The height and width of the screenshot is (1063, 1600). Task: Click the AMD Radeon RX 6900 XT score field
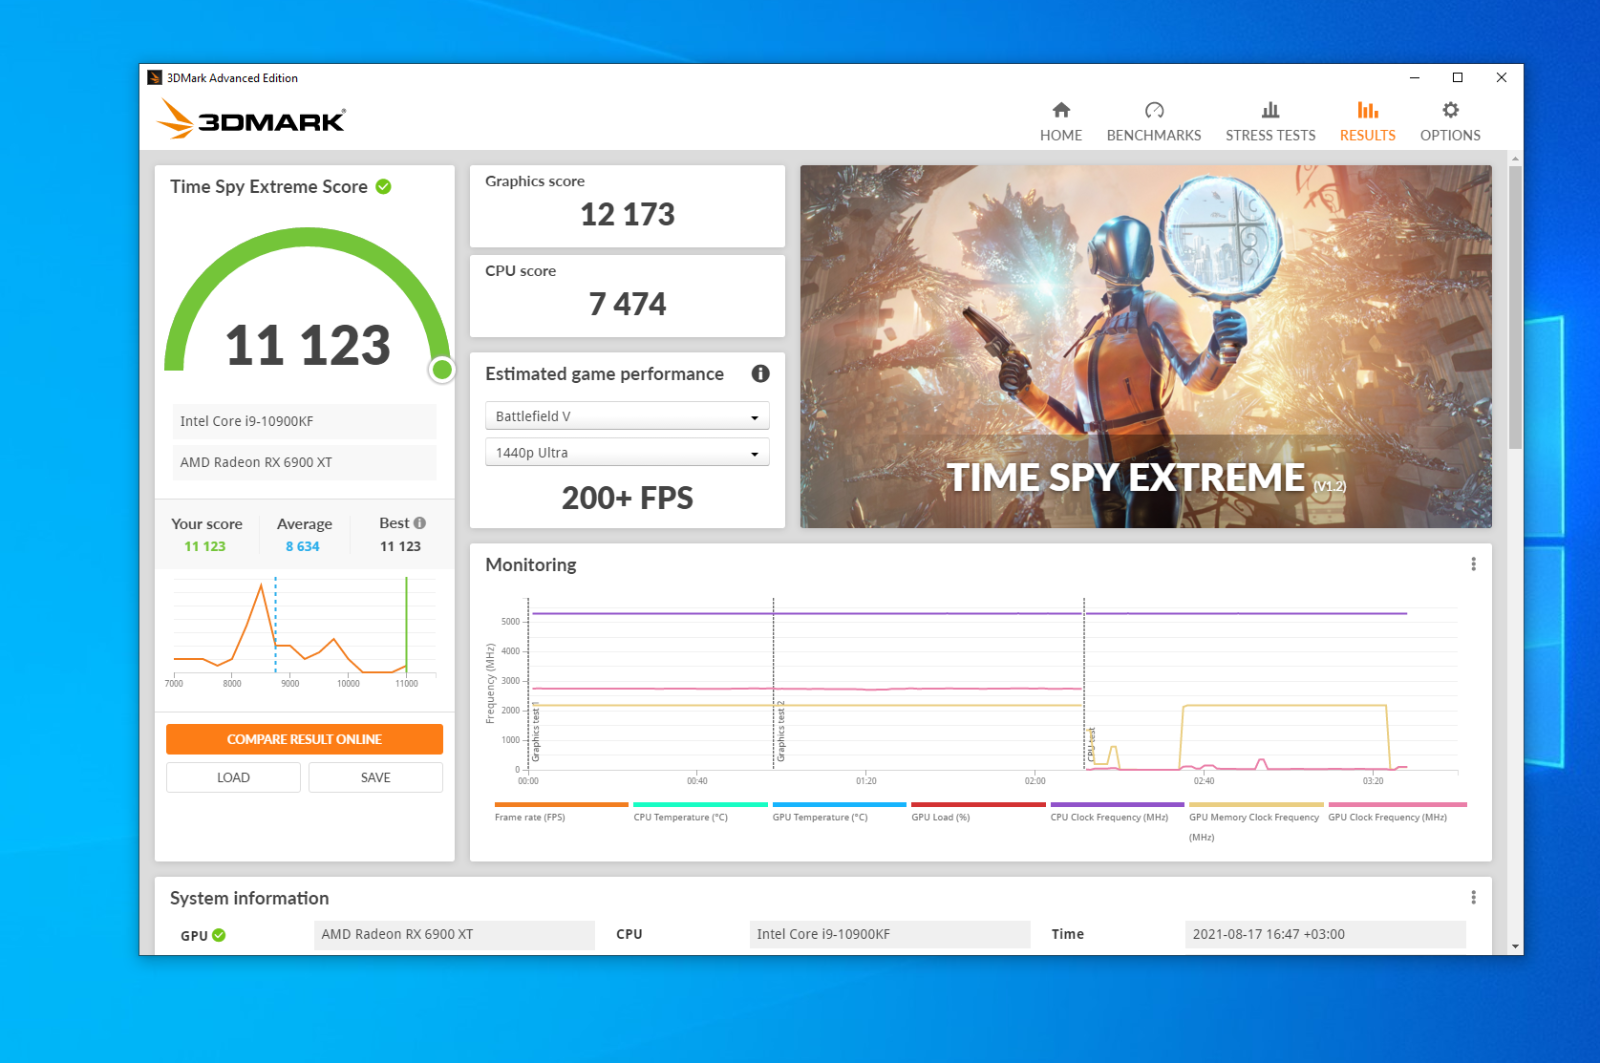pyautogui.click(x=304, y=462)
